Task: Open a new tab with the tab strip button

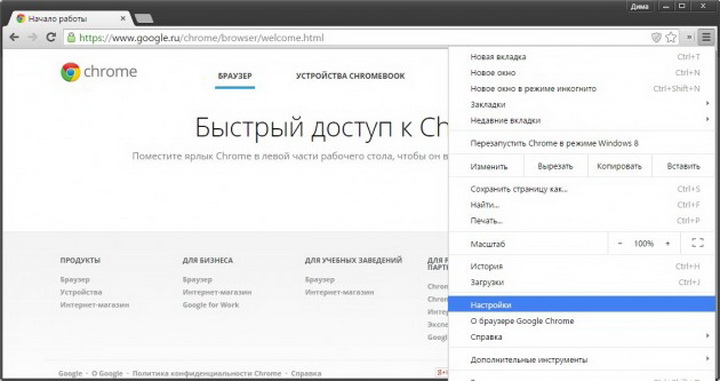Action: click(x=144, y=18)
